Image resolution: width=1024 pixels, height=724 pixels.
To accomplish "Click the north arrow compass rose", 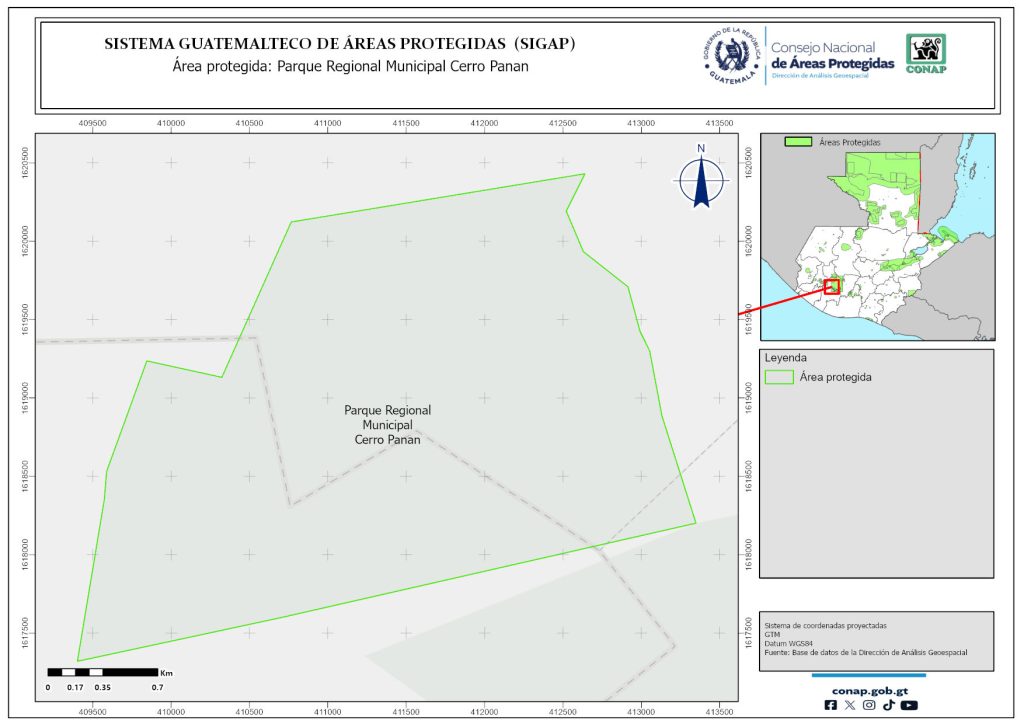I will (x=702, y=178).
